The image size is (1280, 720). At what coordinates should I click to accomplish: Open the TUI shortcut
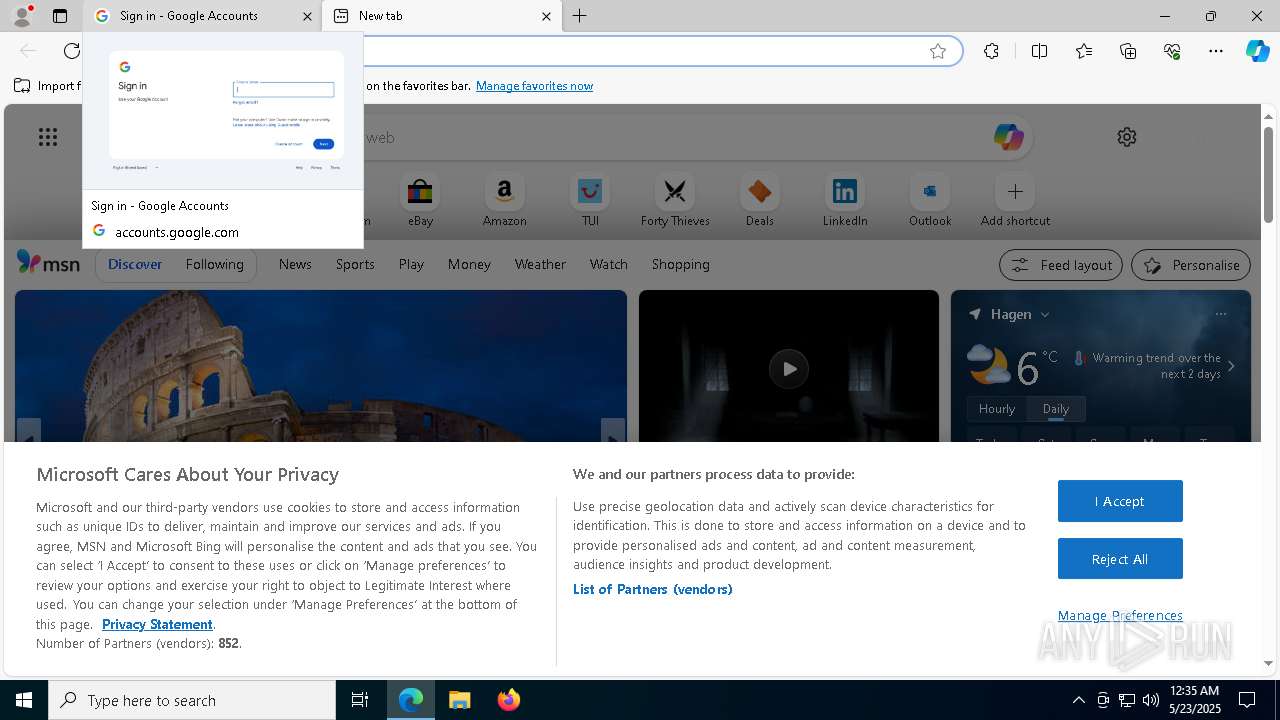tap(590, 200)
